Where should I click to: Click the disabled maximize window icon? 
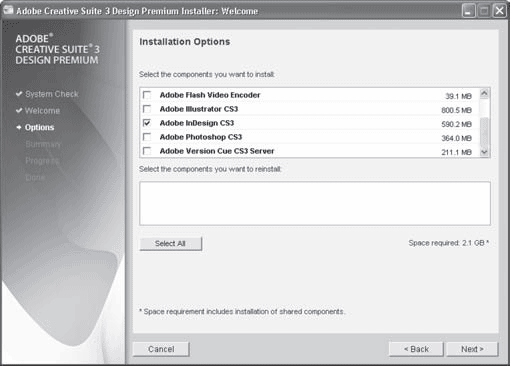484,11
